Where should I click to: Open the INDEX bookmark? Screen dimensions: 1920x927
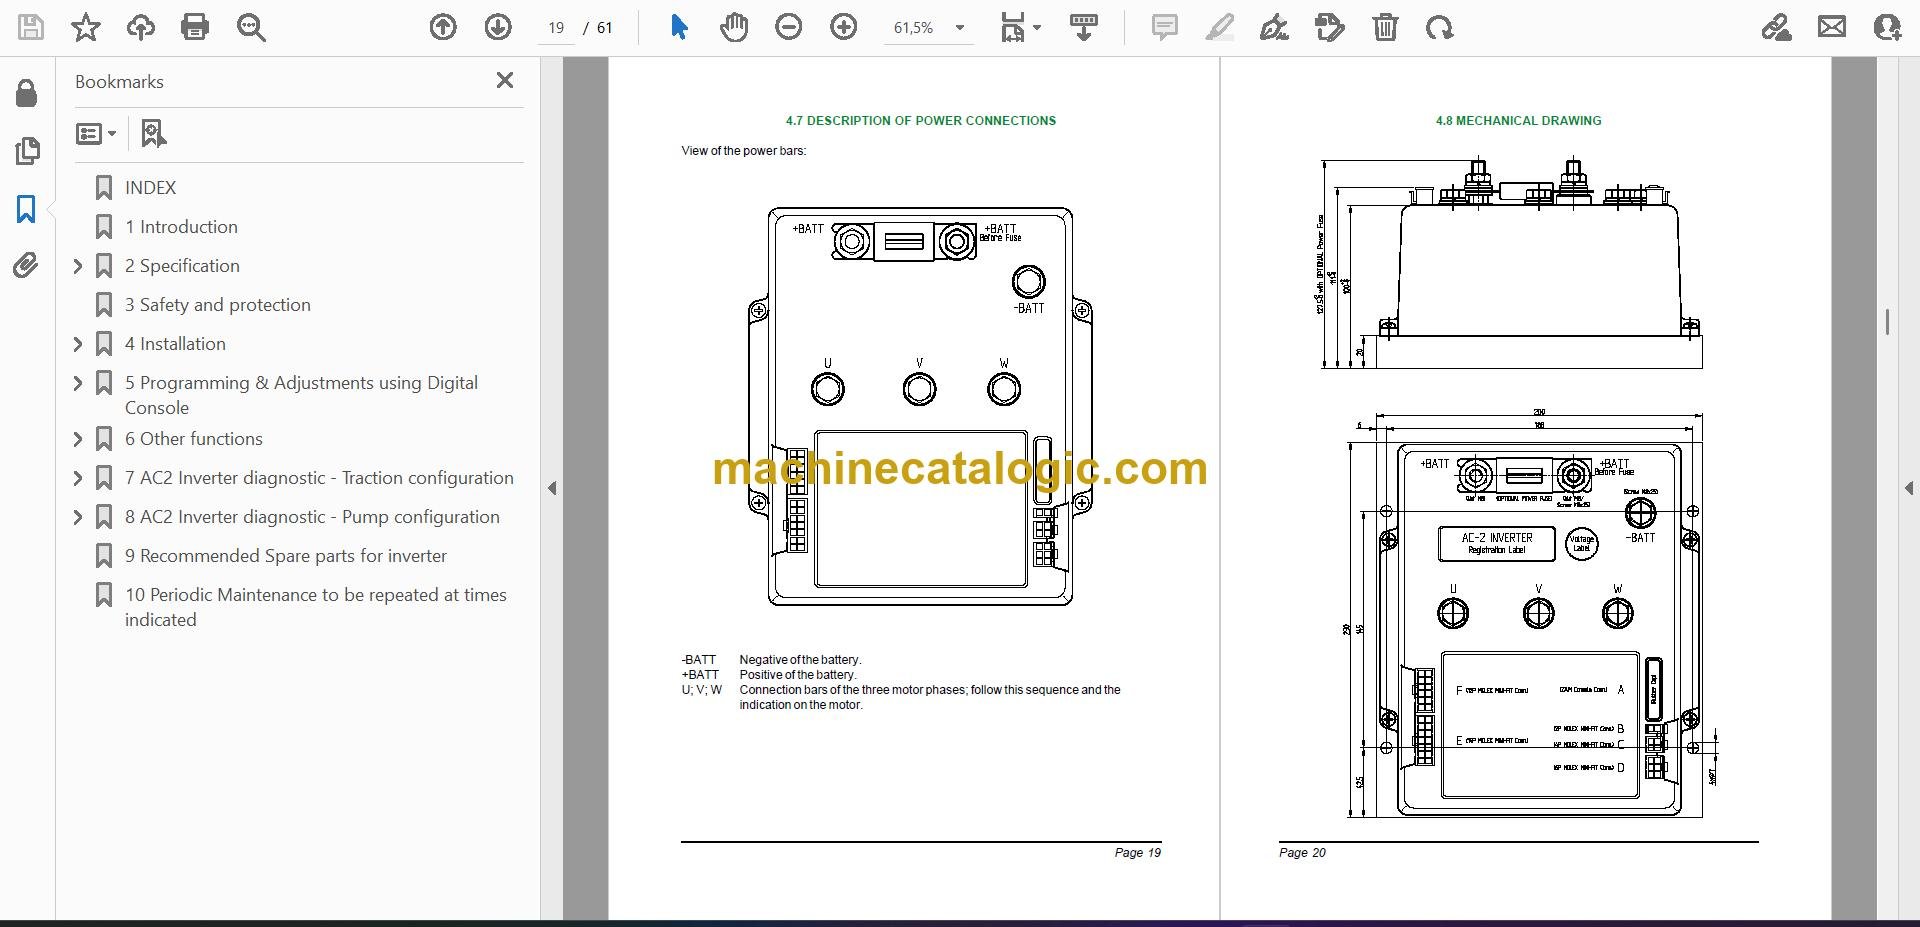tap(150, 188)
